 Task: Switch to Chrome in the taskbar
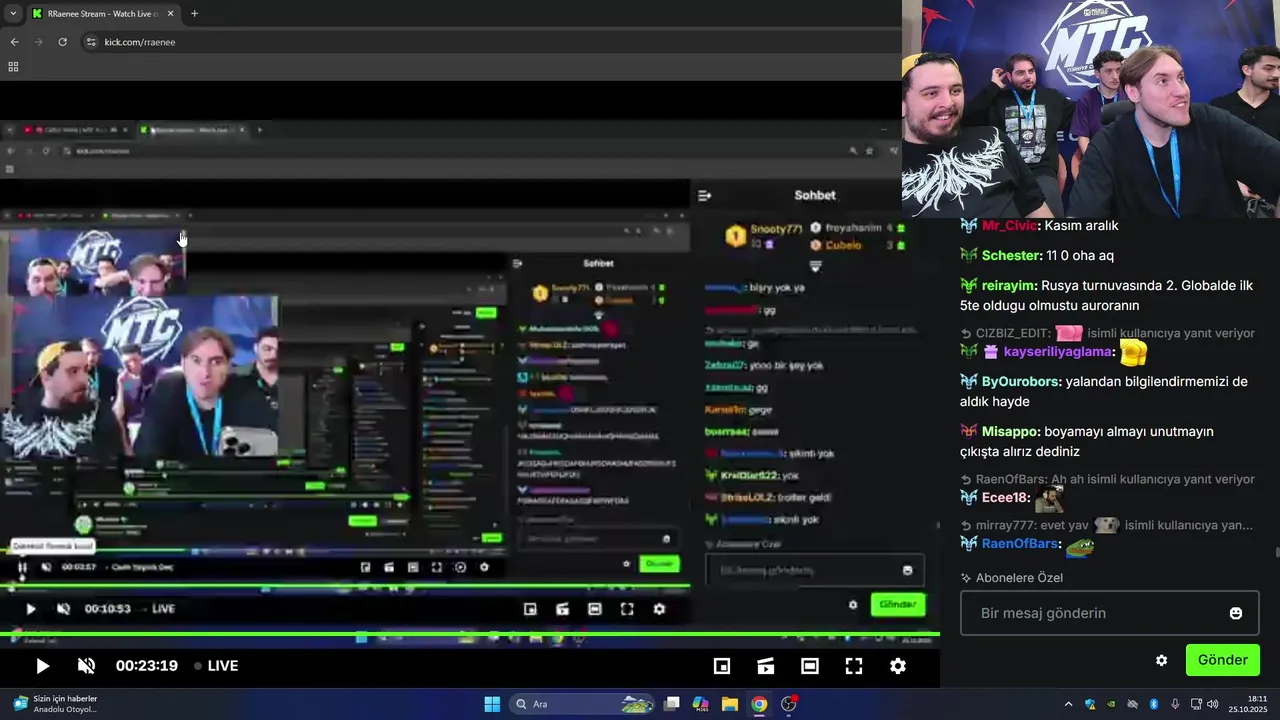[x=759, y=704]
